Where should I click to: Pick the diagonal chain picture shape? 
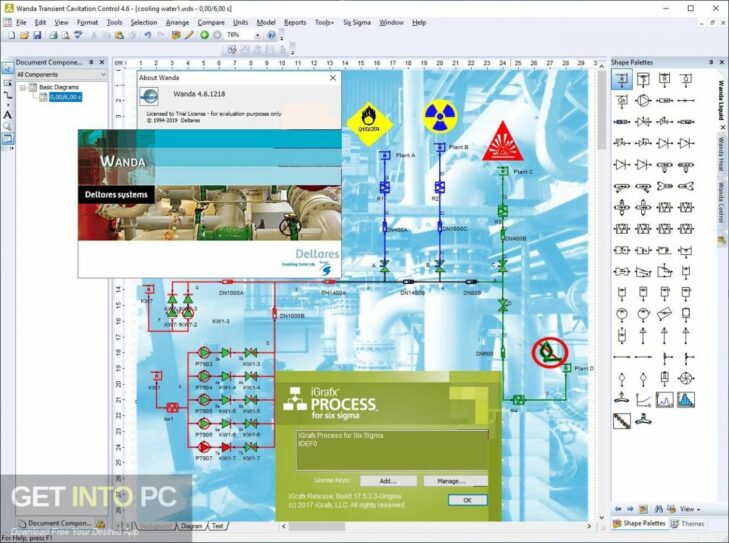622,421
